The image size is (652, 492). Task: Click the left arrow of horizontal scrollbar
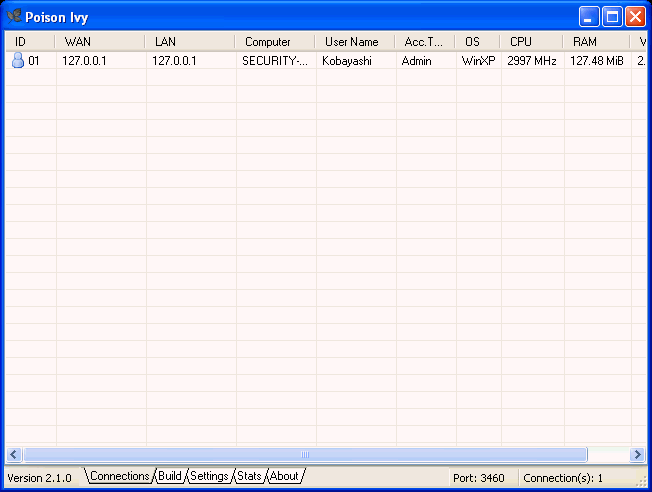[14, 455]
